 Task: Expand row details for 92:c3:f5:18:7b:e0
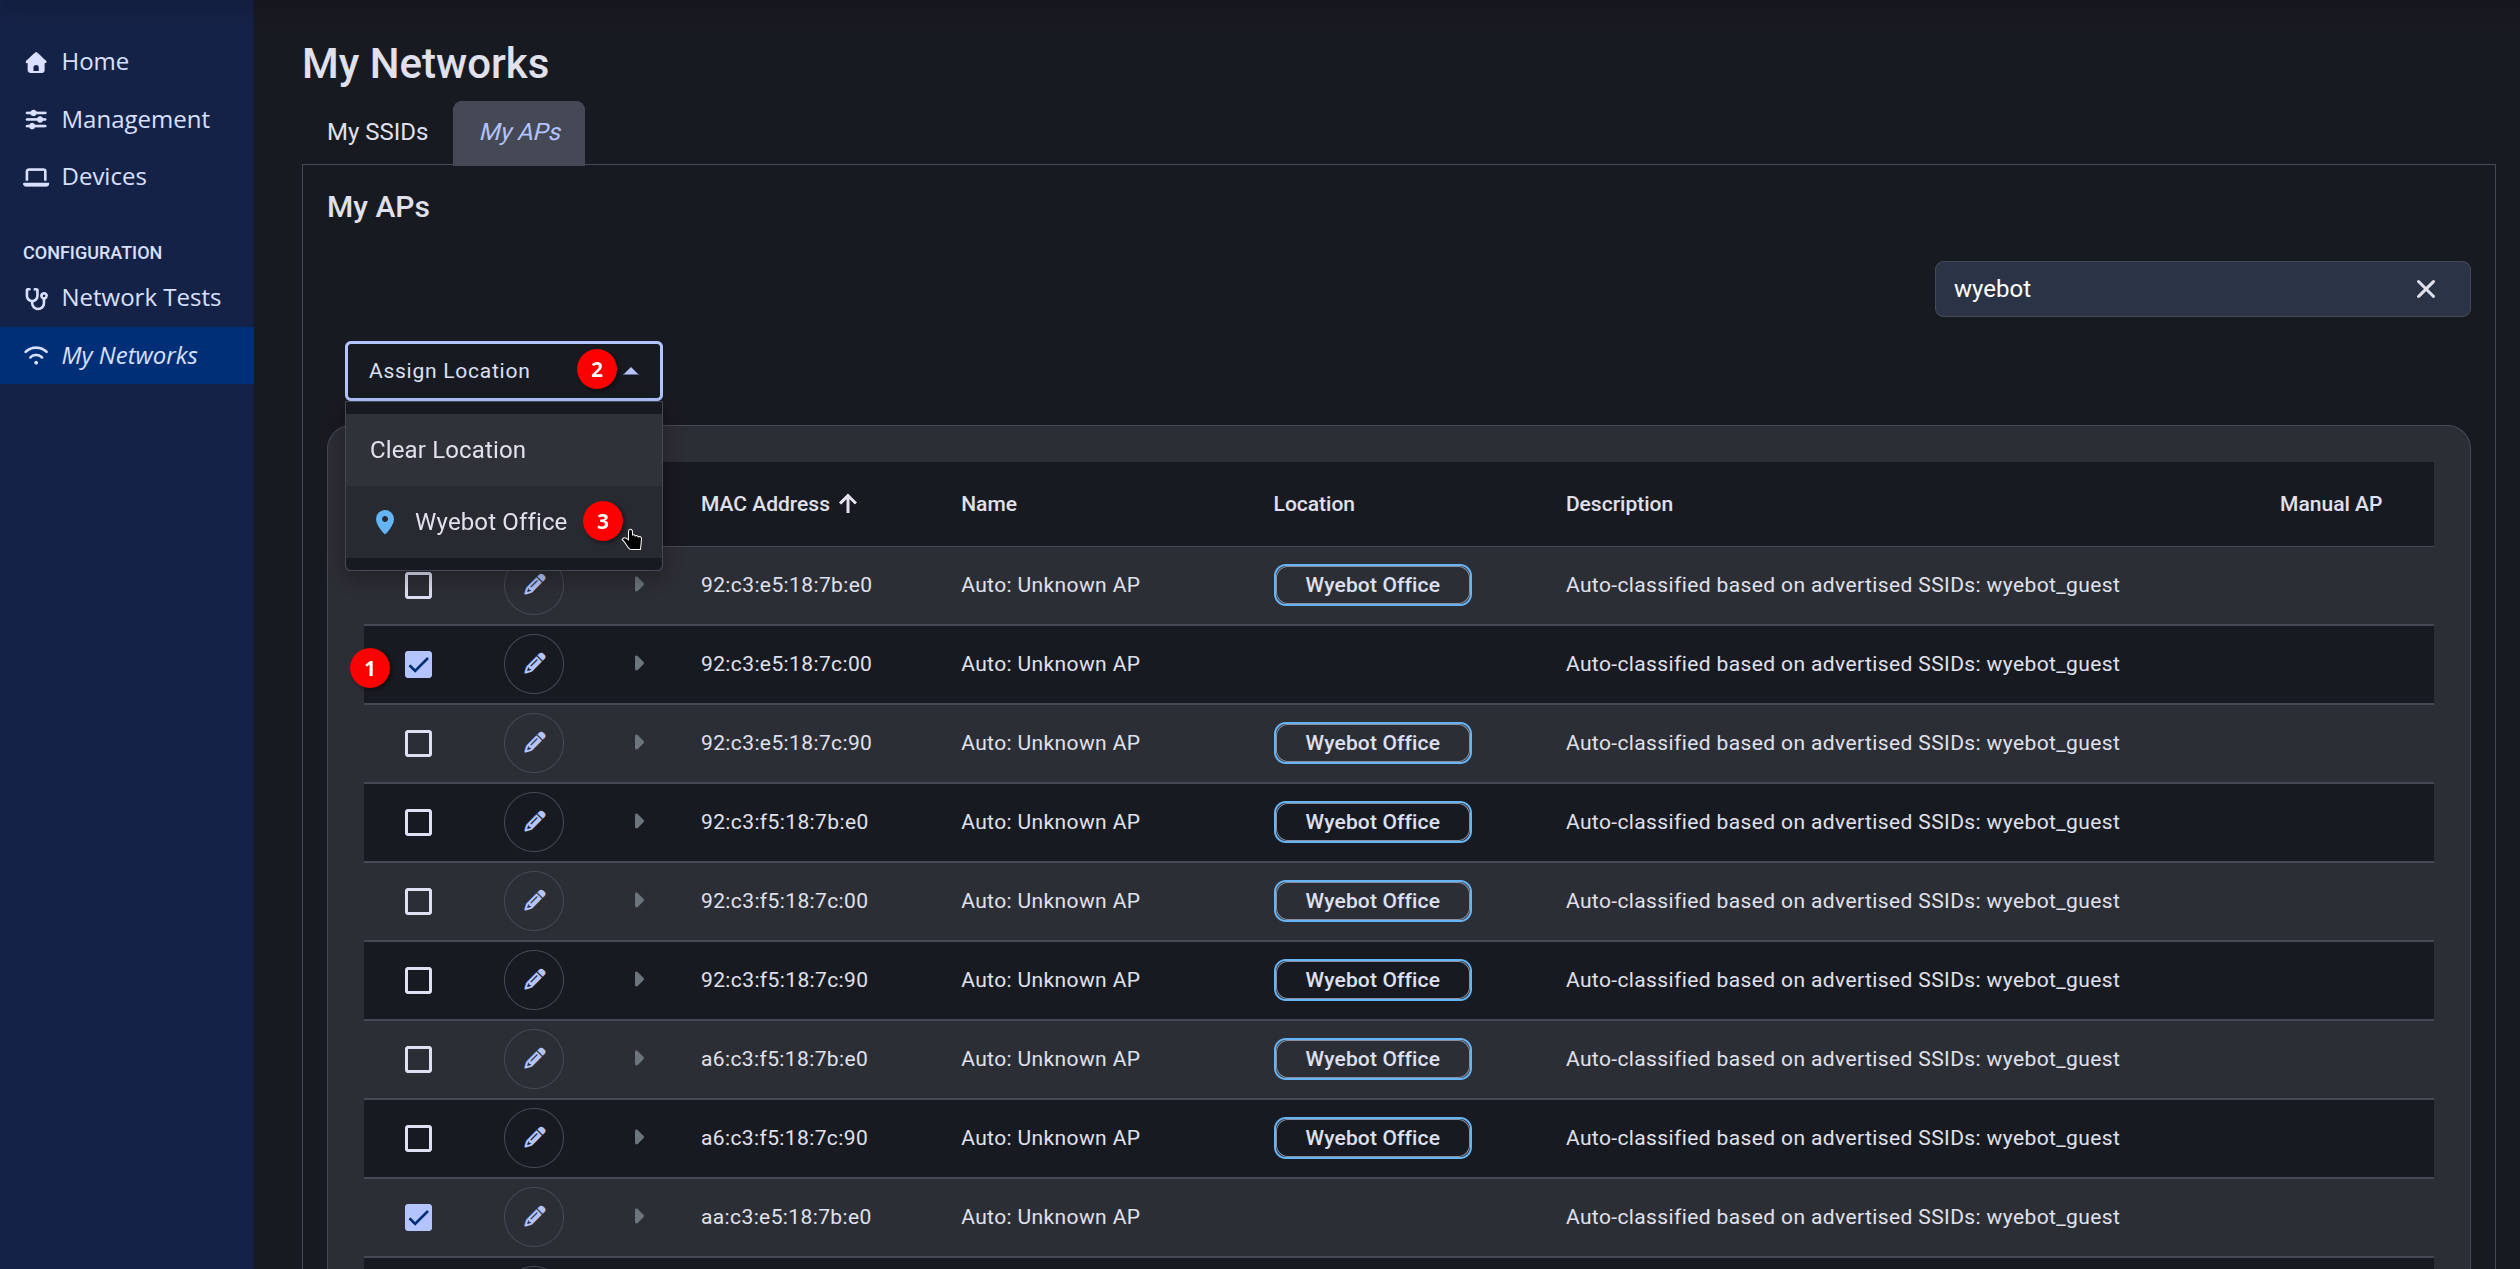[638, 822]
